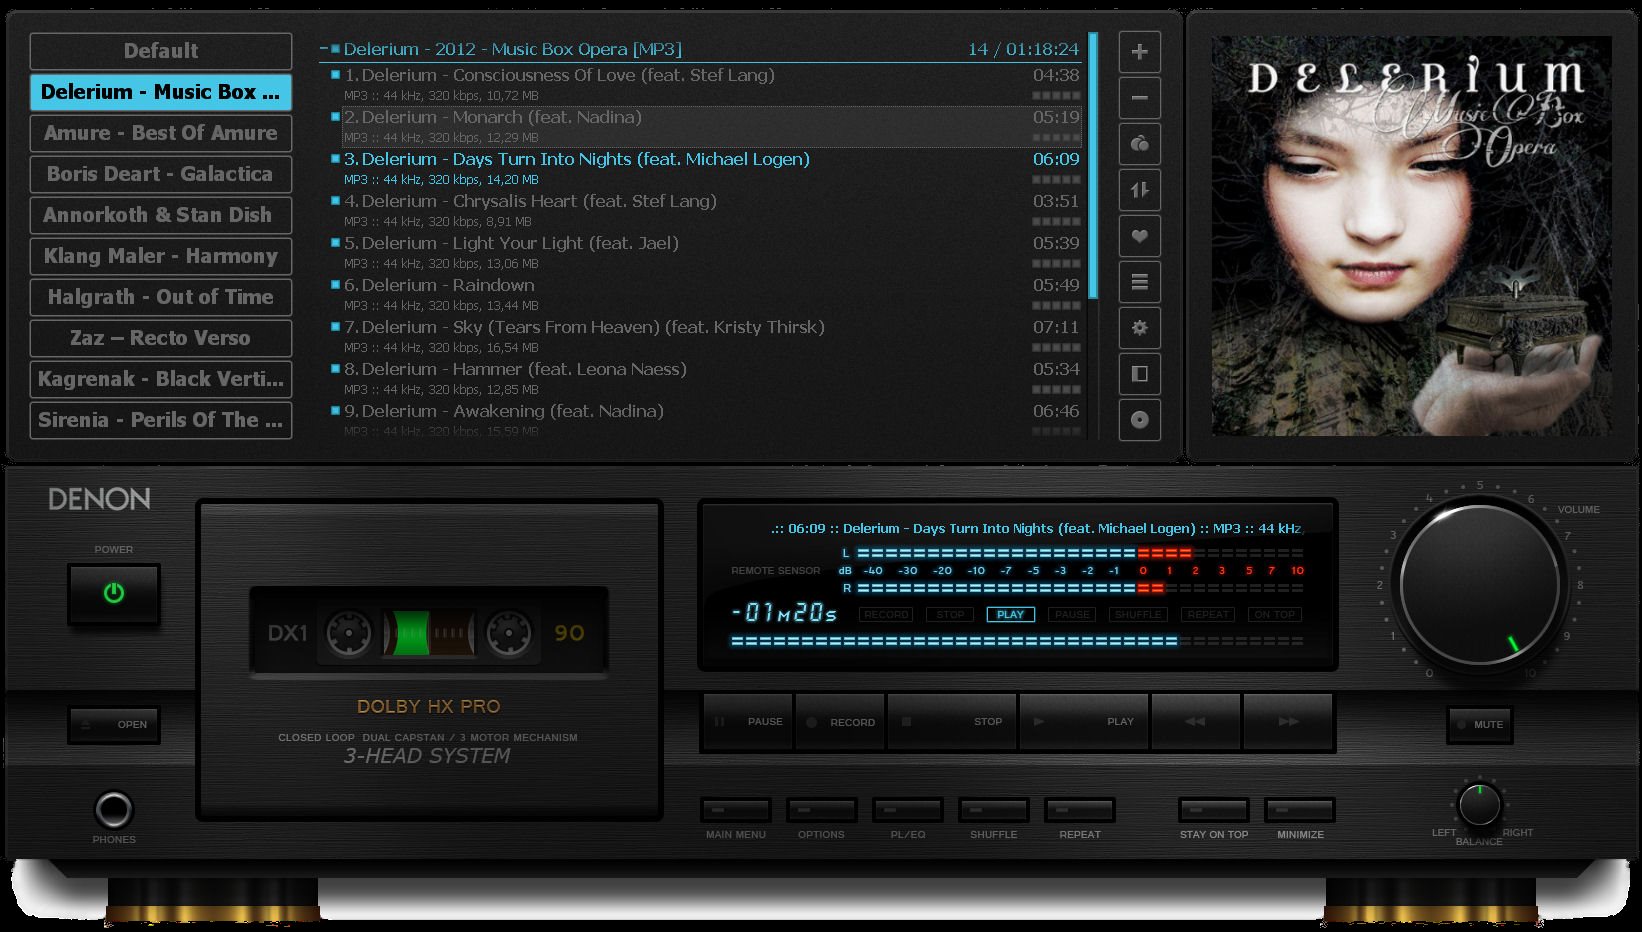Click the disc icon at bottom of playlist toolbar
Viewport: 1642px width, 932px height.
tap(1139, 420)
